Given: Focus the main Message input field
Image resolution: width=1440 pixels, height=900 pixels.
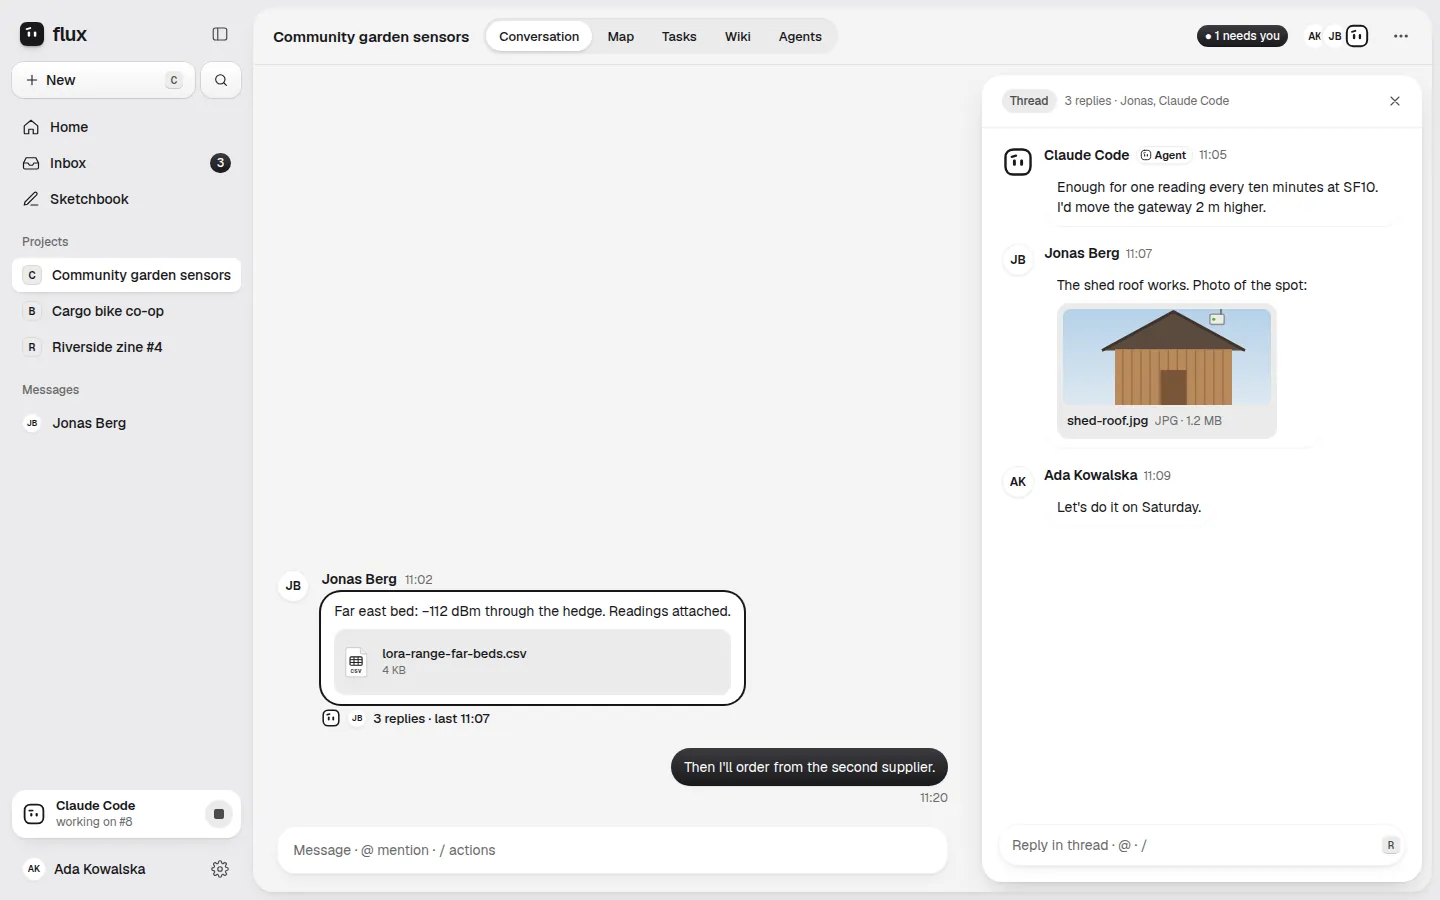Looking at the screenshot, I should [x=612, y=850].
